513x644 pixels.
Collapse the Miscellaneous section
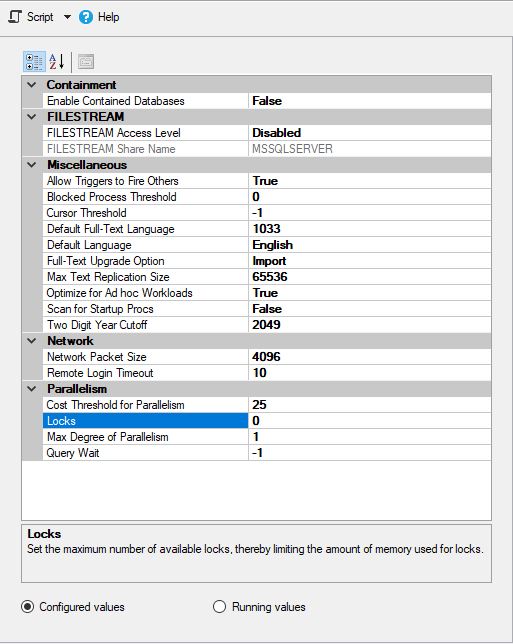[x=32, y=165]
